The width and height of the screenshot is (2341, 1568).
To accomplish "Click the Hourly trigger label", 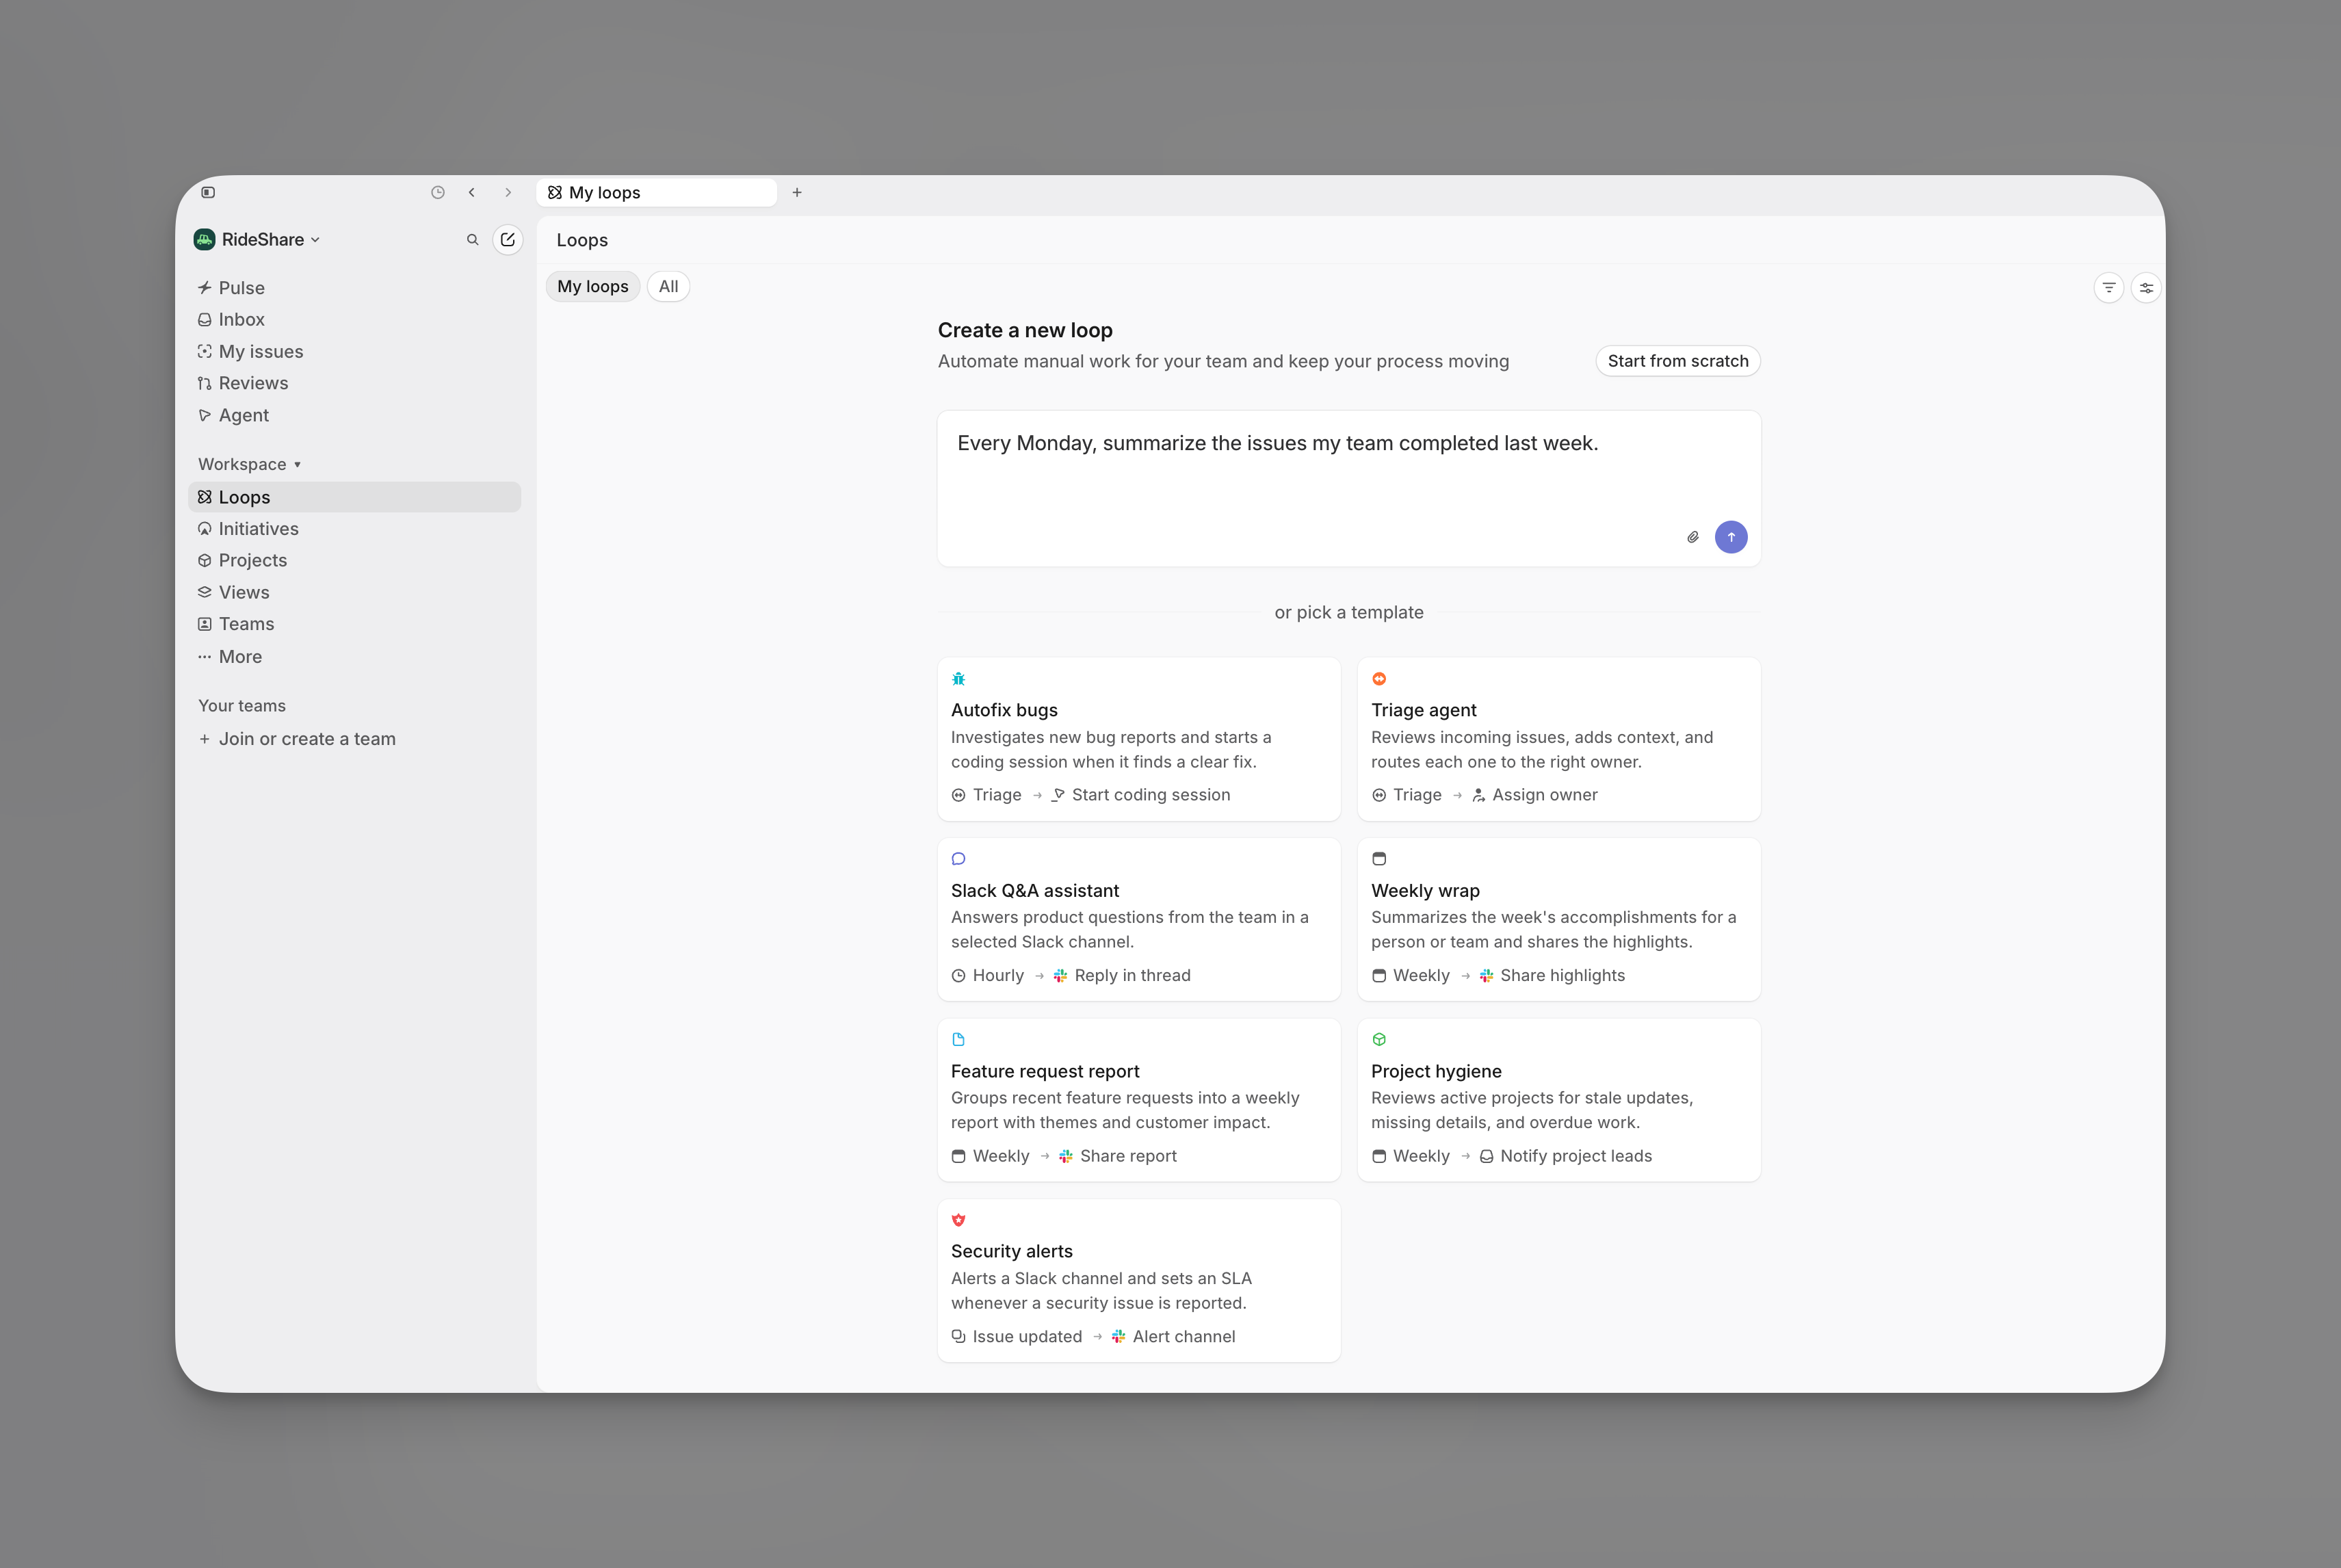I will (x=998, y=976).
